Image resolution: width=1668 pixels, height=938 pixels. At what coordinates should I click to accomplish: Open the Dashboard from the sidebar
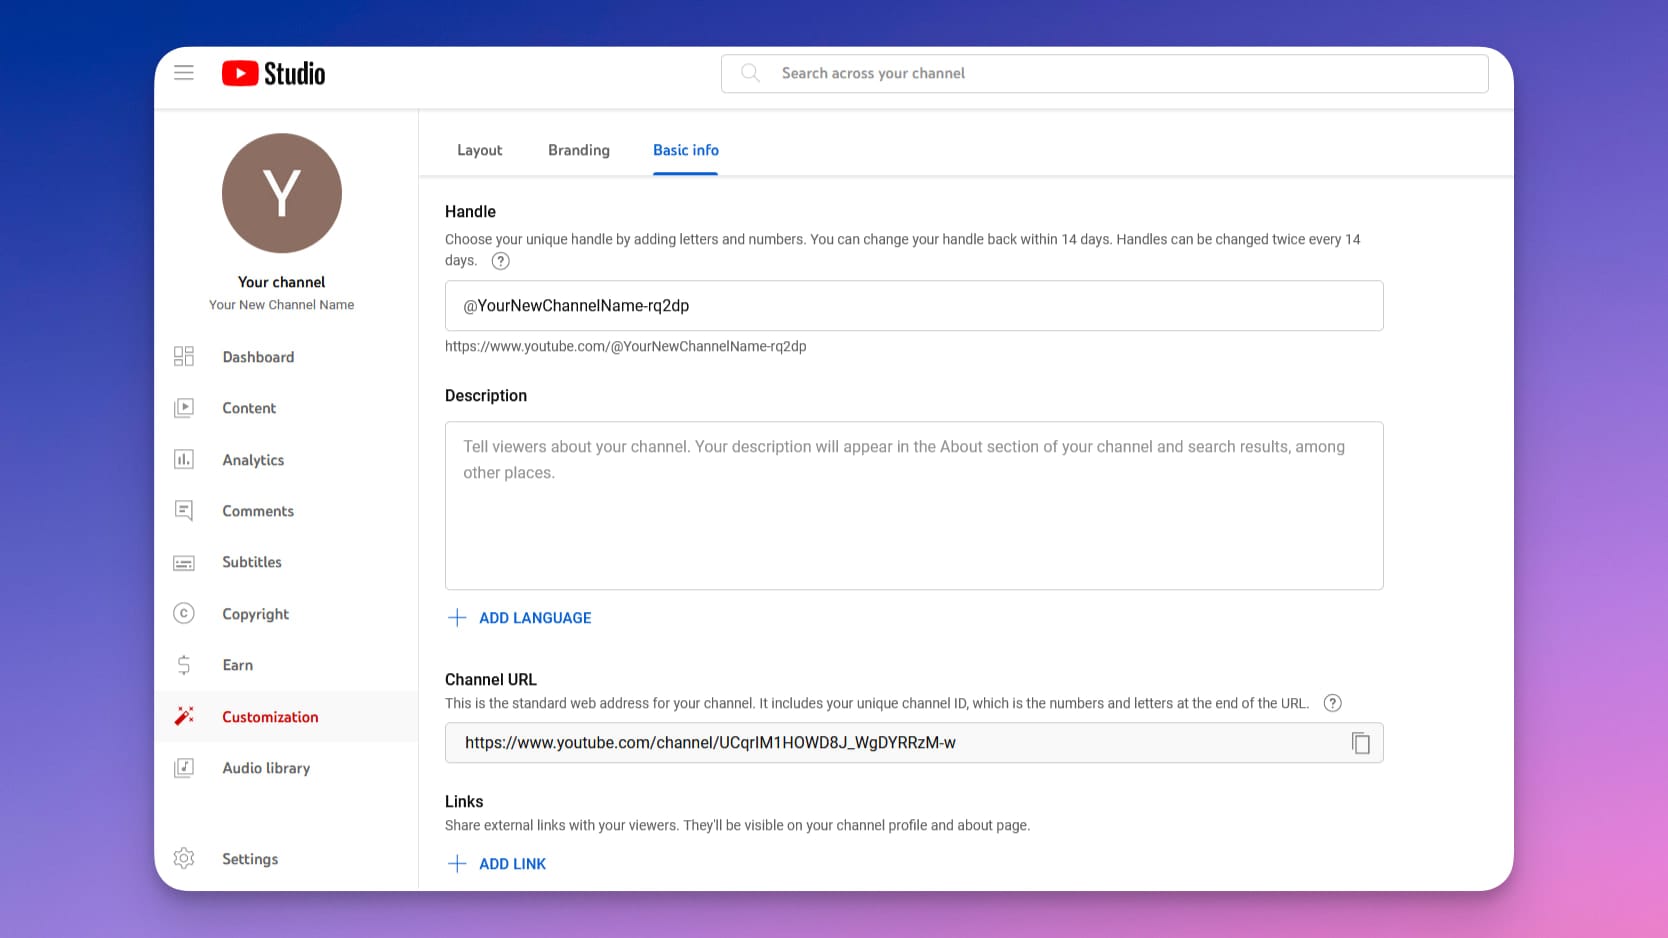pos(184,356)
